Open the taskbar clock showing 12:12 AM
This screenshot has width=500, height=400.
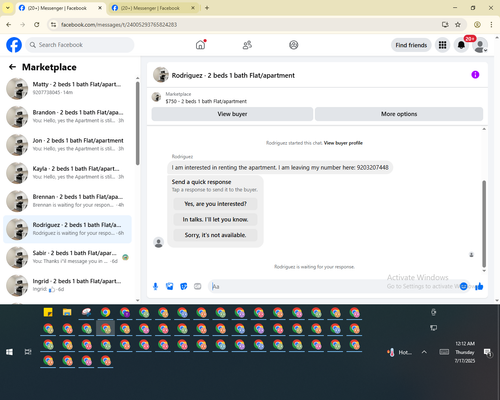[x=465, y=352]
